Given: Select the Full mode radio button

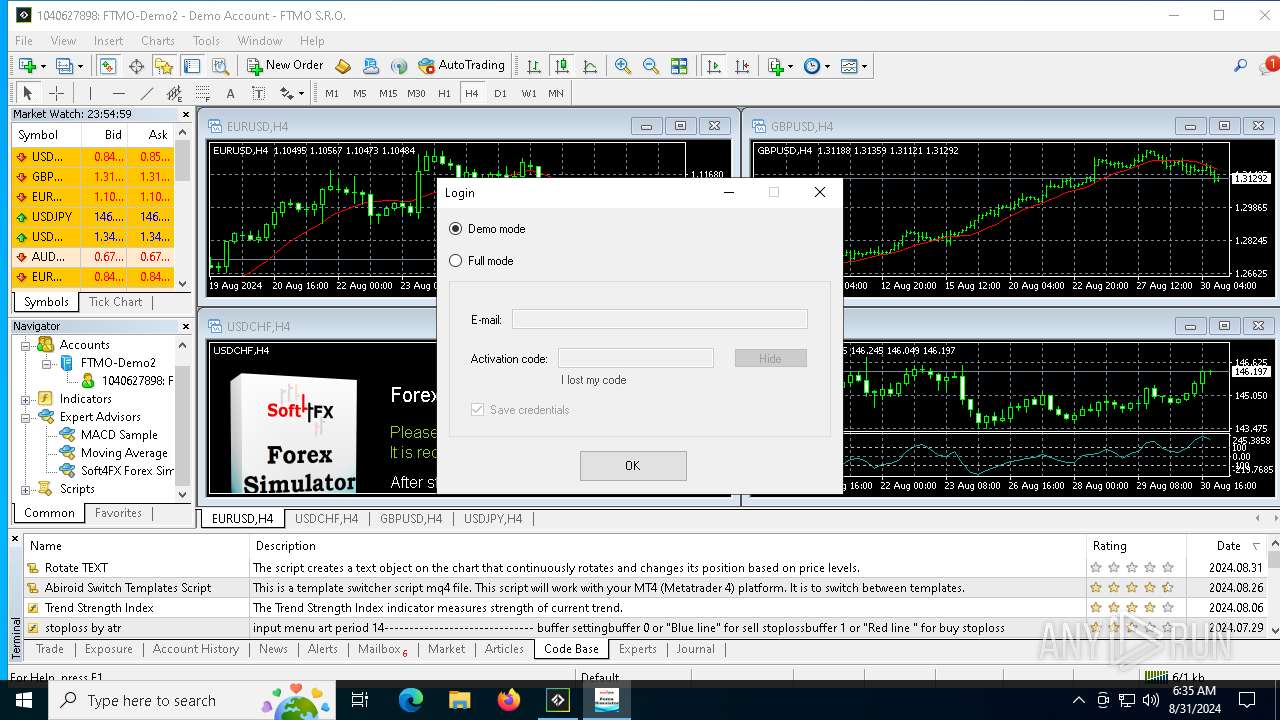Looking at the screenshot, I should click(x=456, y=261).
